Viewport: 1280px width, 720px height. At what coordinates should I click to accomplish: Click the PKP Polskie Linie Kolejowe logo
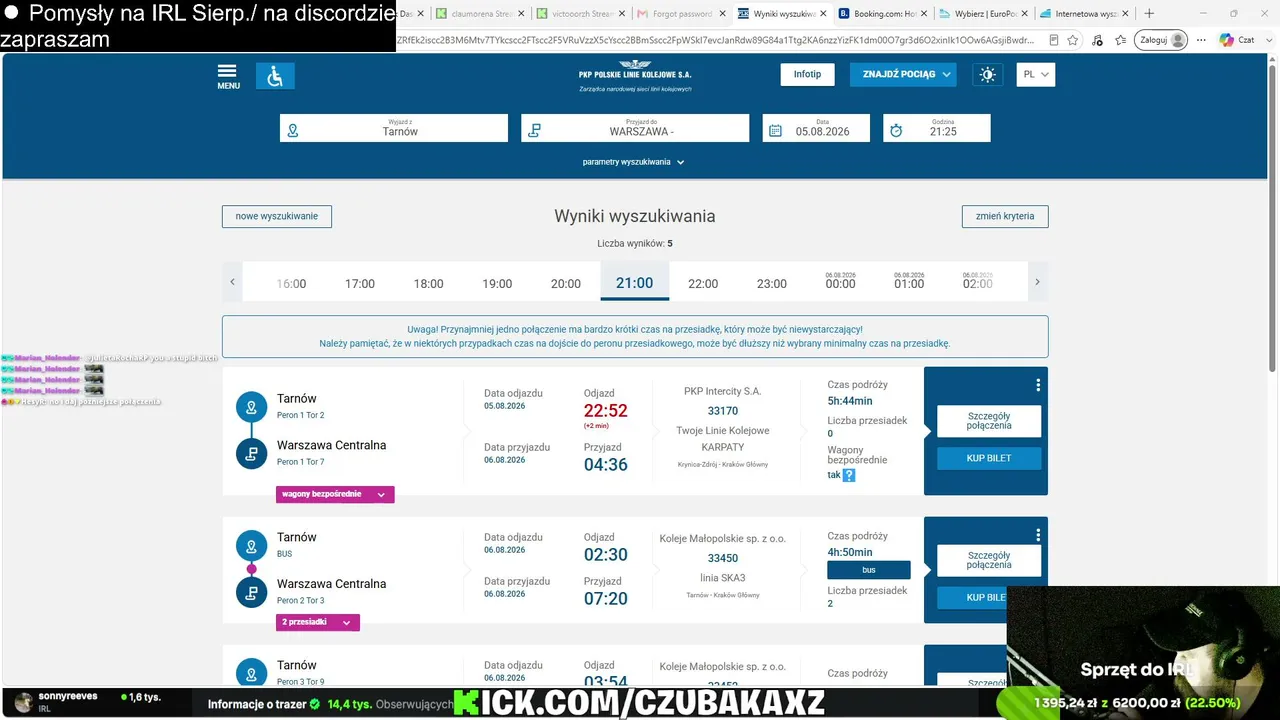click(x=635, y=76)
